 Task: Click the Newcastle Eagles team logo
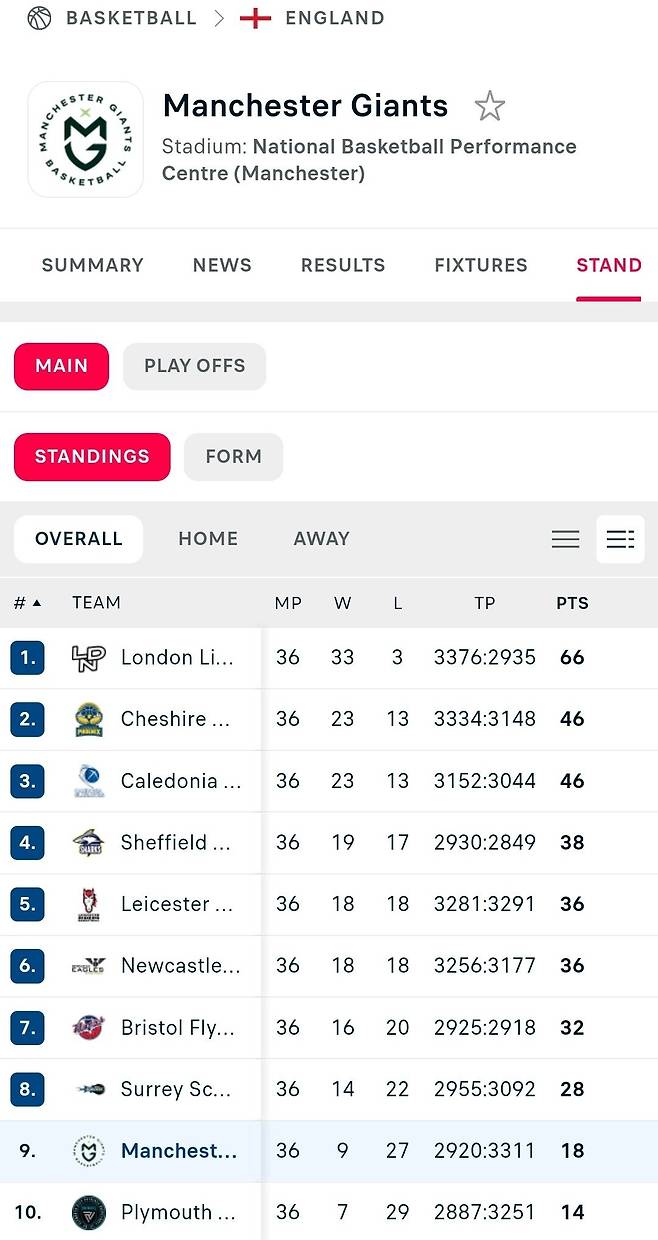pos(89,966)
